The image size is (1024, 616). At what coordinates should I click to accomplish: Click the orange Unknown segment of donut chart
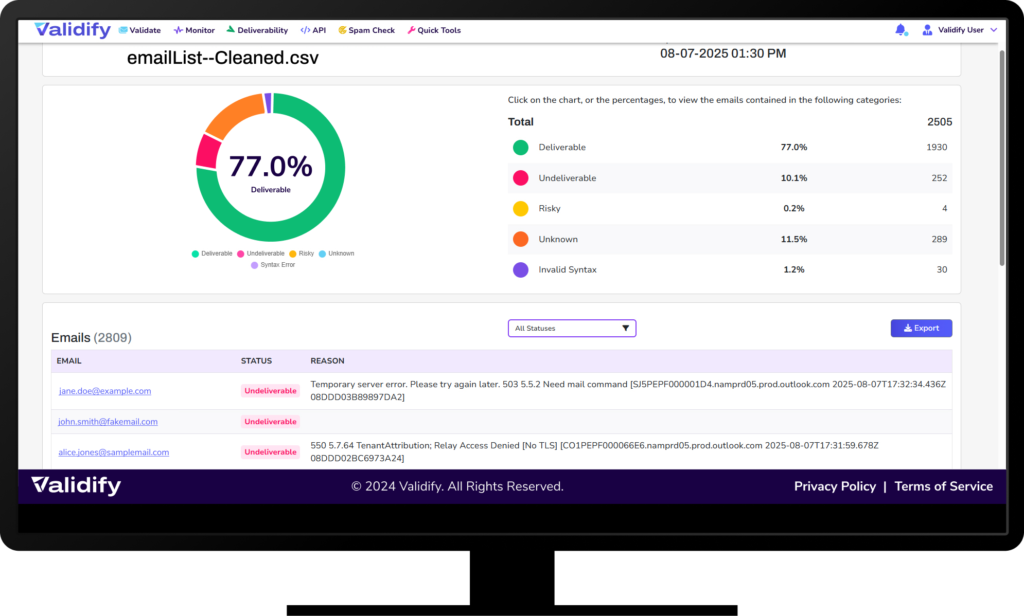232,119
